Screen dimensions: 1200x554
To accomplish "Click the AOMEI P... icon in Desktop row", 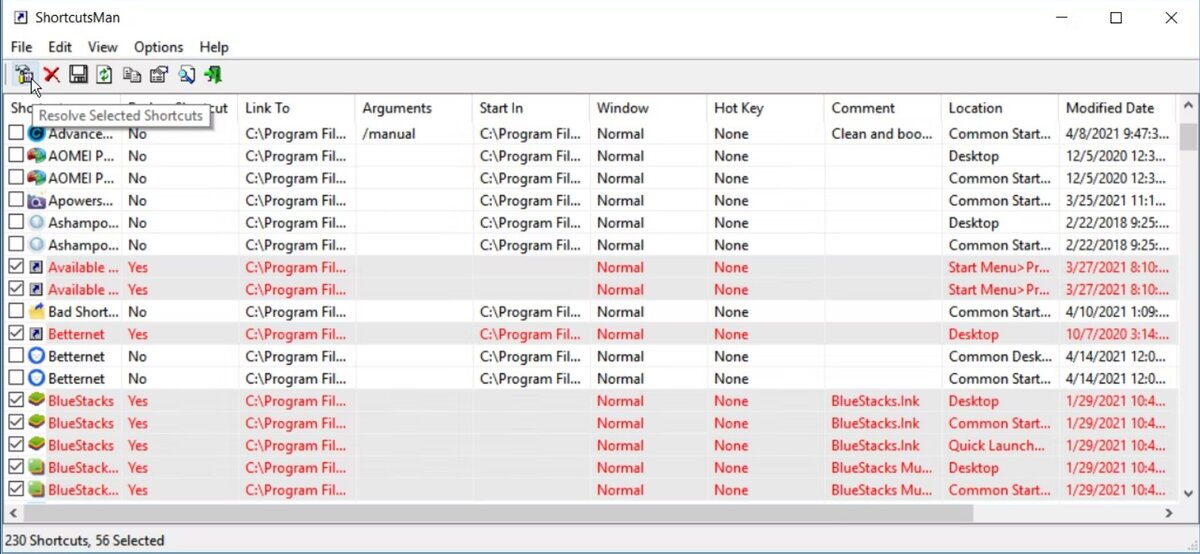I will click(x=36, y=156).
